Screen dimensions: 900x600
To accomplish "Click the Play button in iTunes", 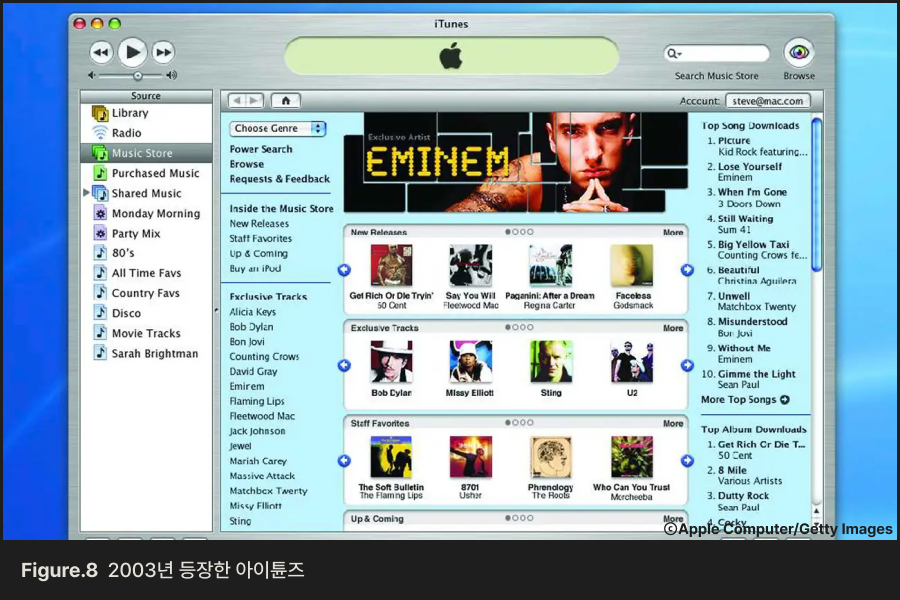I will [x=132, y=52].
